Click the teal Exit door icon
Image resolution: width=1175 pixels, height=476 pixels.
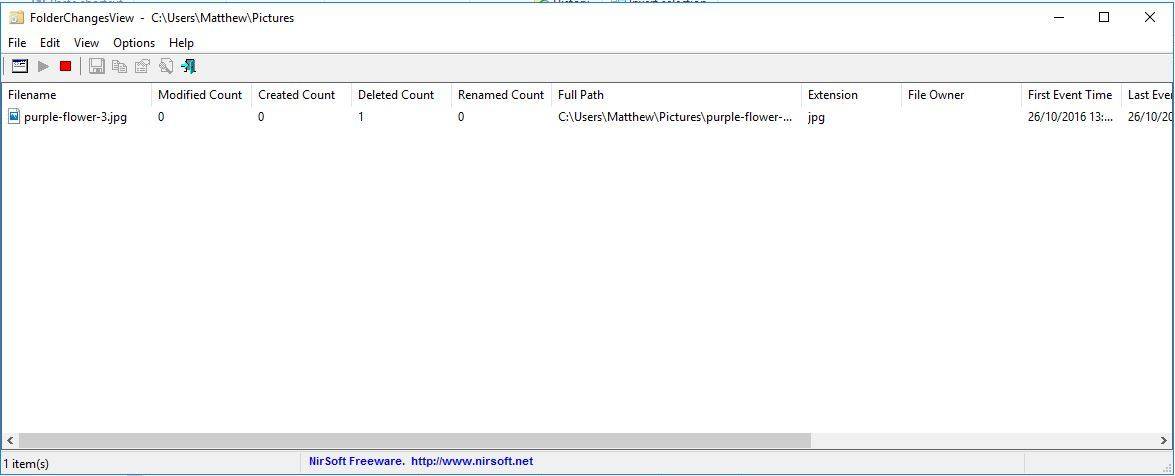coord(189,67)
